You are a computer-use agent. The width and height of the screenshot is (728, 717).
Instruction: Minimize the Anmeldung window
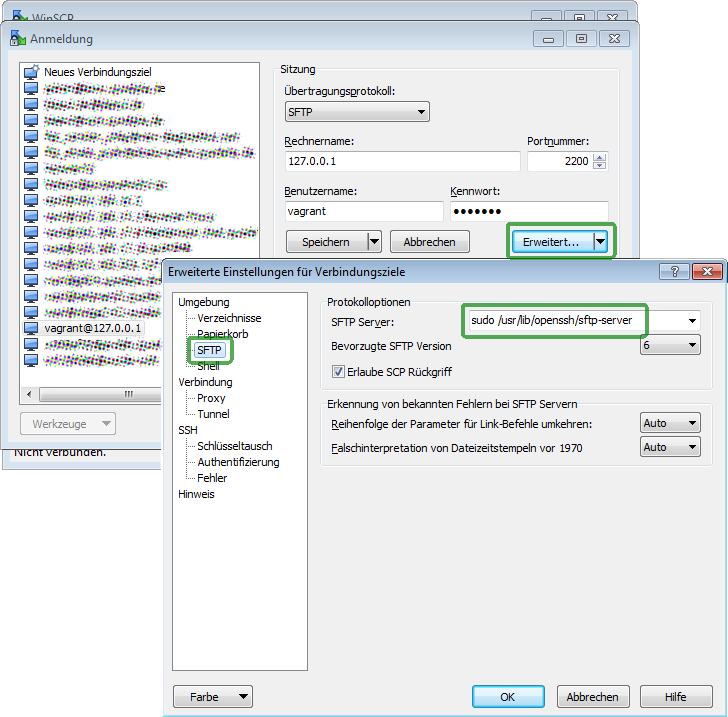click(548, 39)
